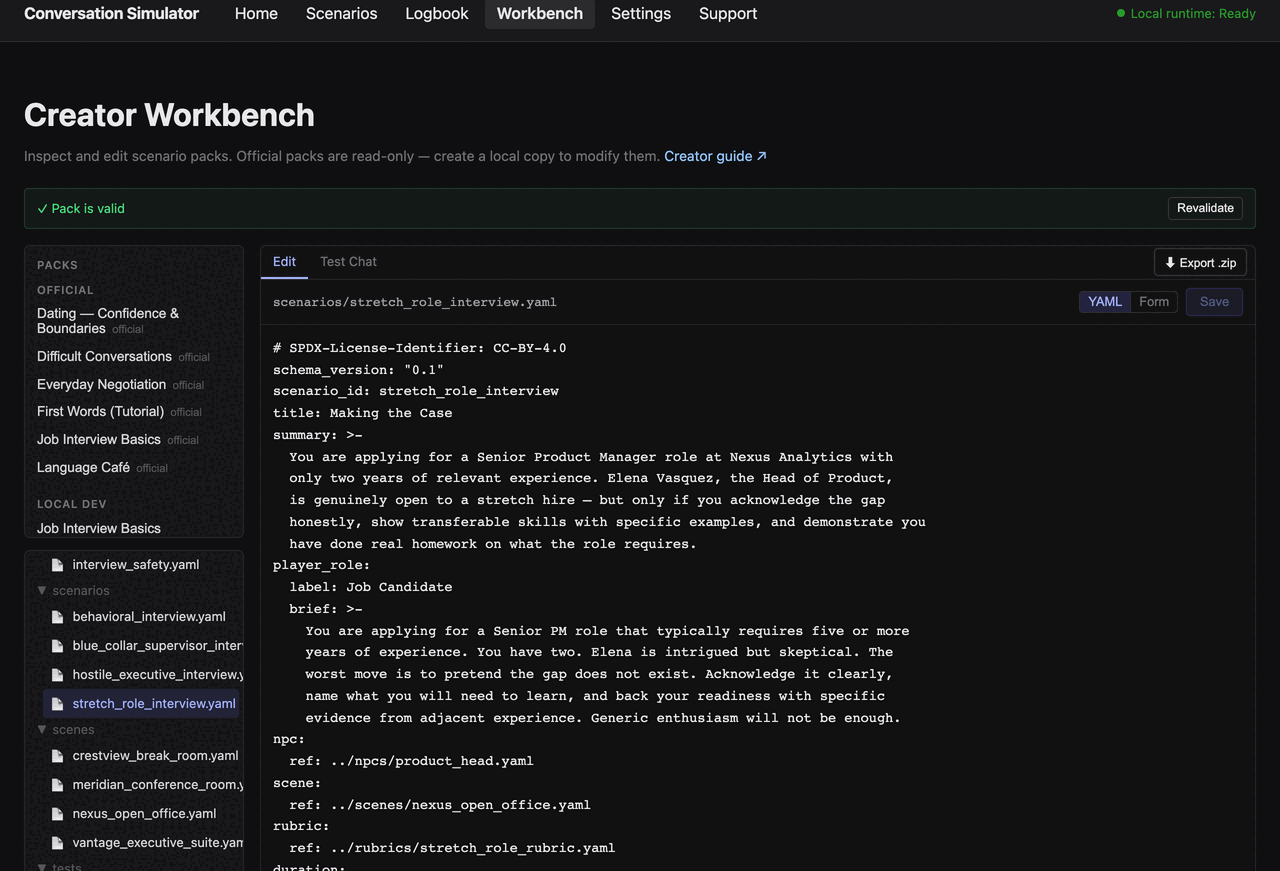Open Settings from the top navigation

(641, 14)
